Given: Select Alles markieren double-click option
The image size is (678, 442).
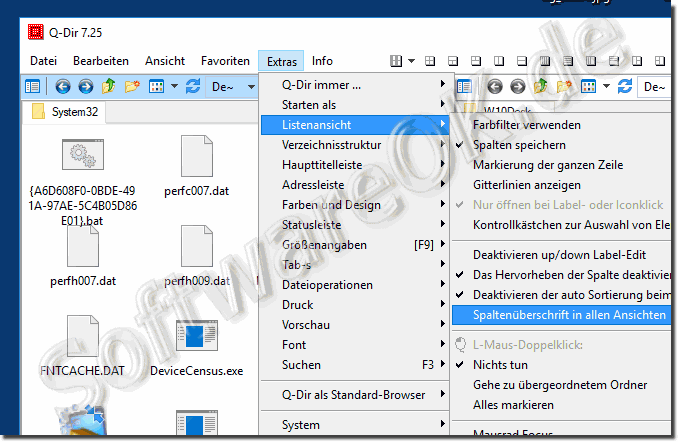Looking at the screenshot, I should 561,405.
